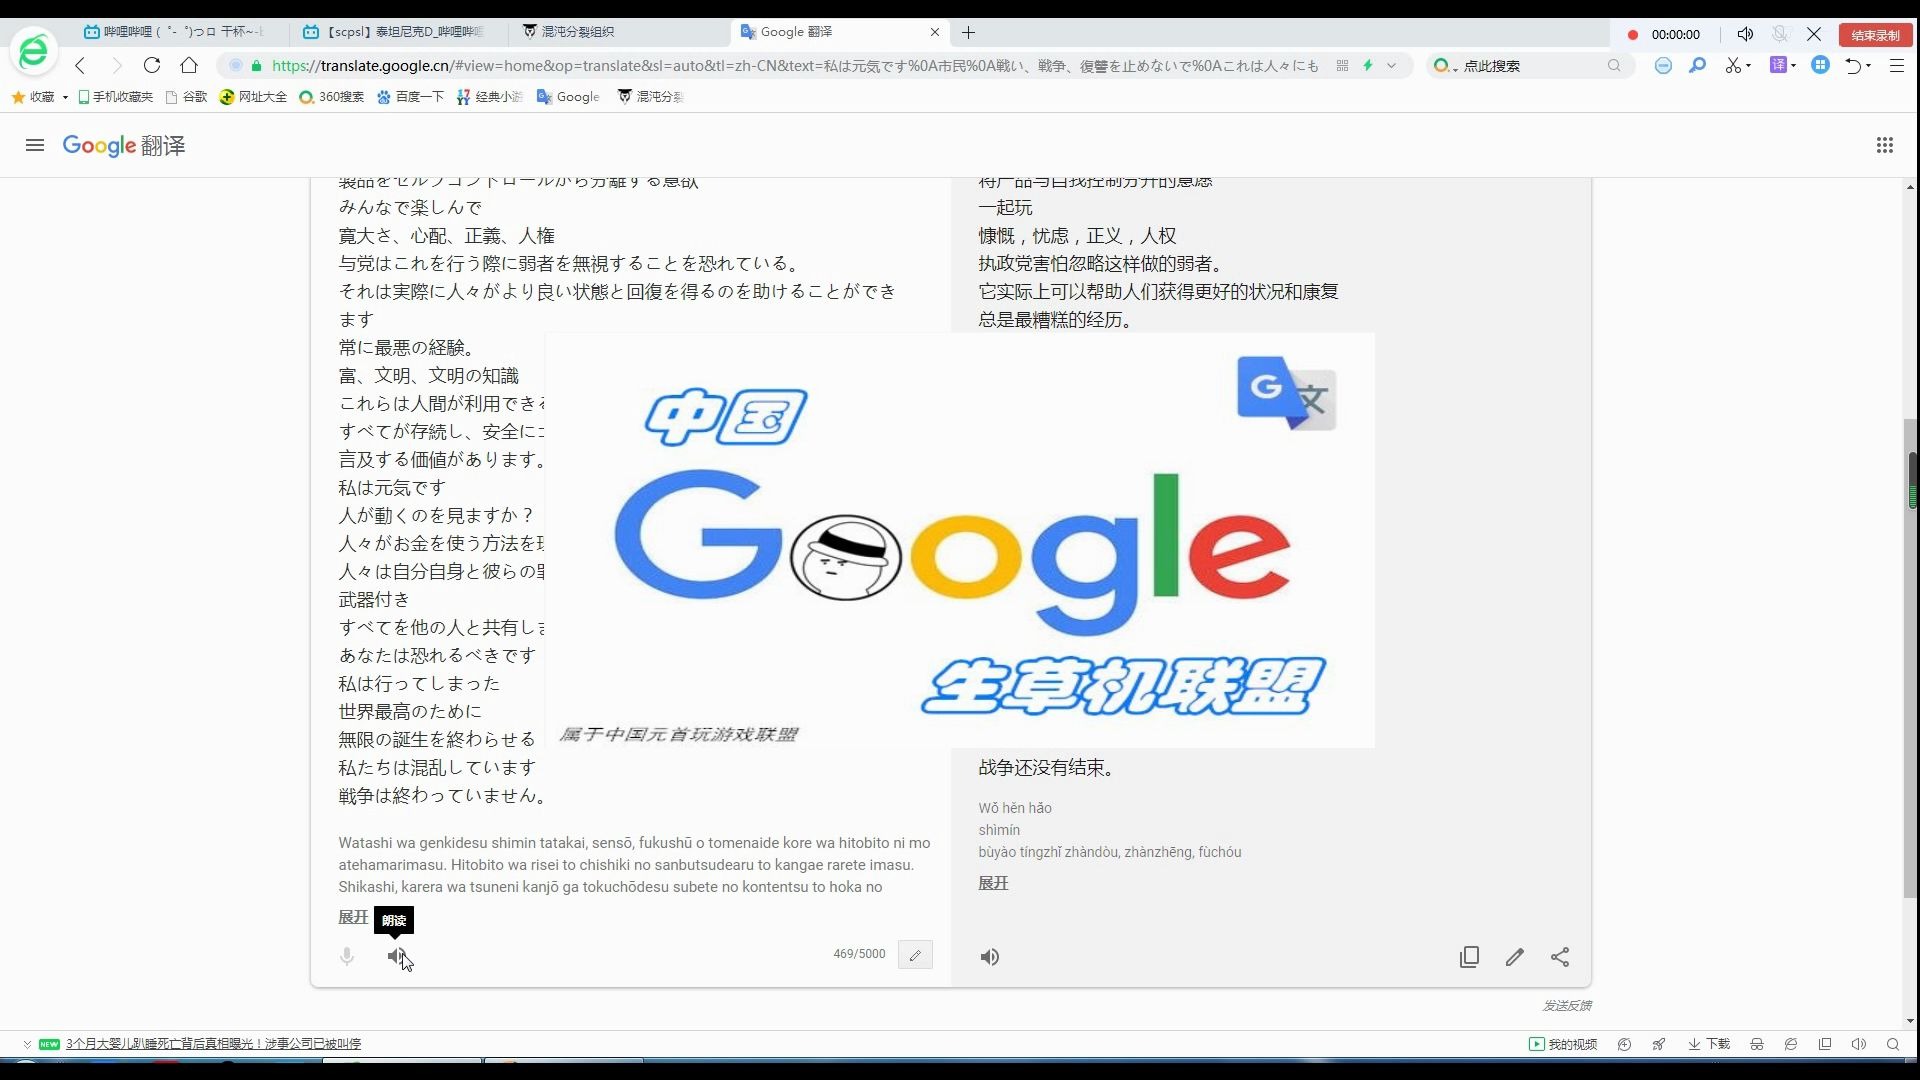
Task: Open the Google bookmark in bookmarks bar
Action: click(568, 97)
